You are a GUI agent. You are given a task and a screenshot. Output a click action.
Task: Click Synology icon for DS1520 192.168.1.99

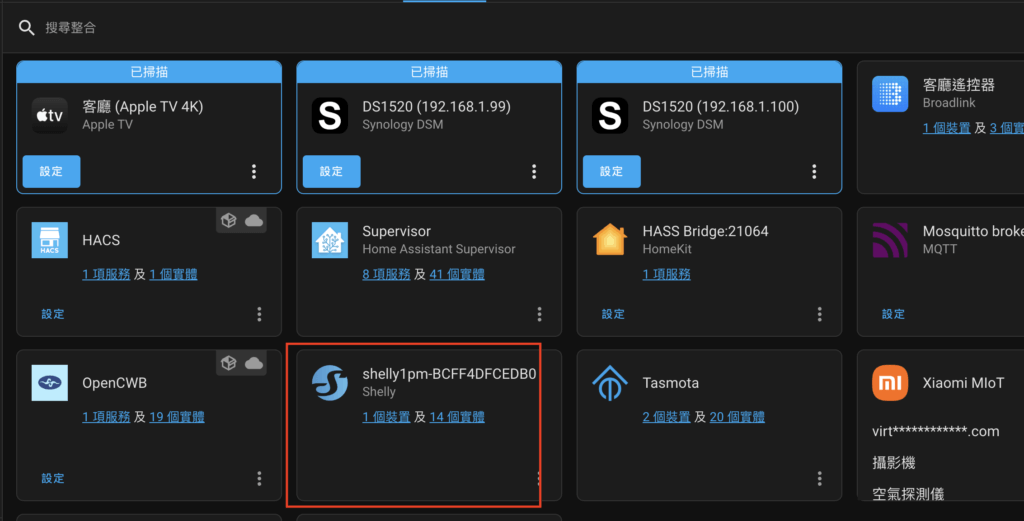330,116
